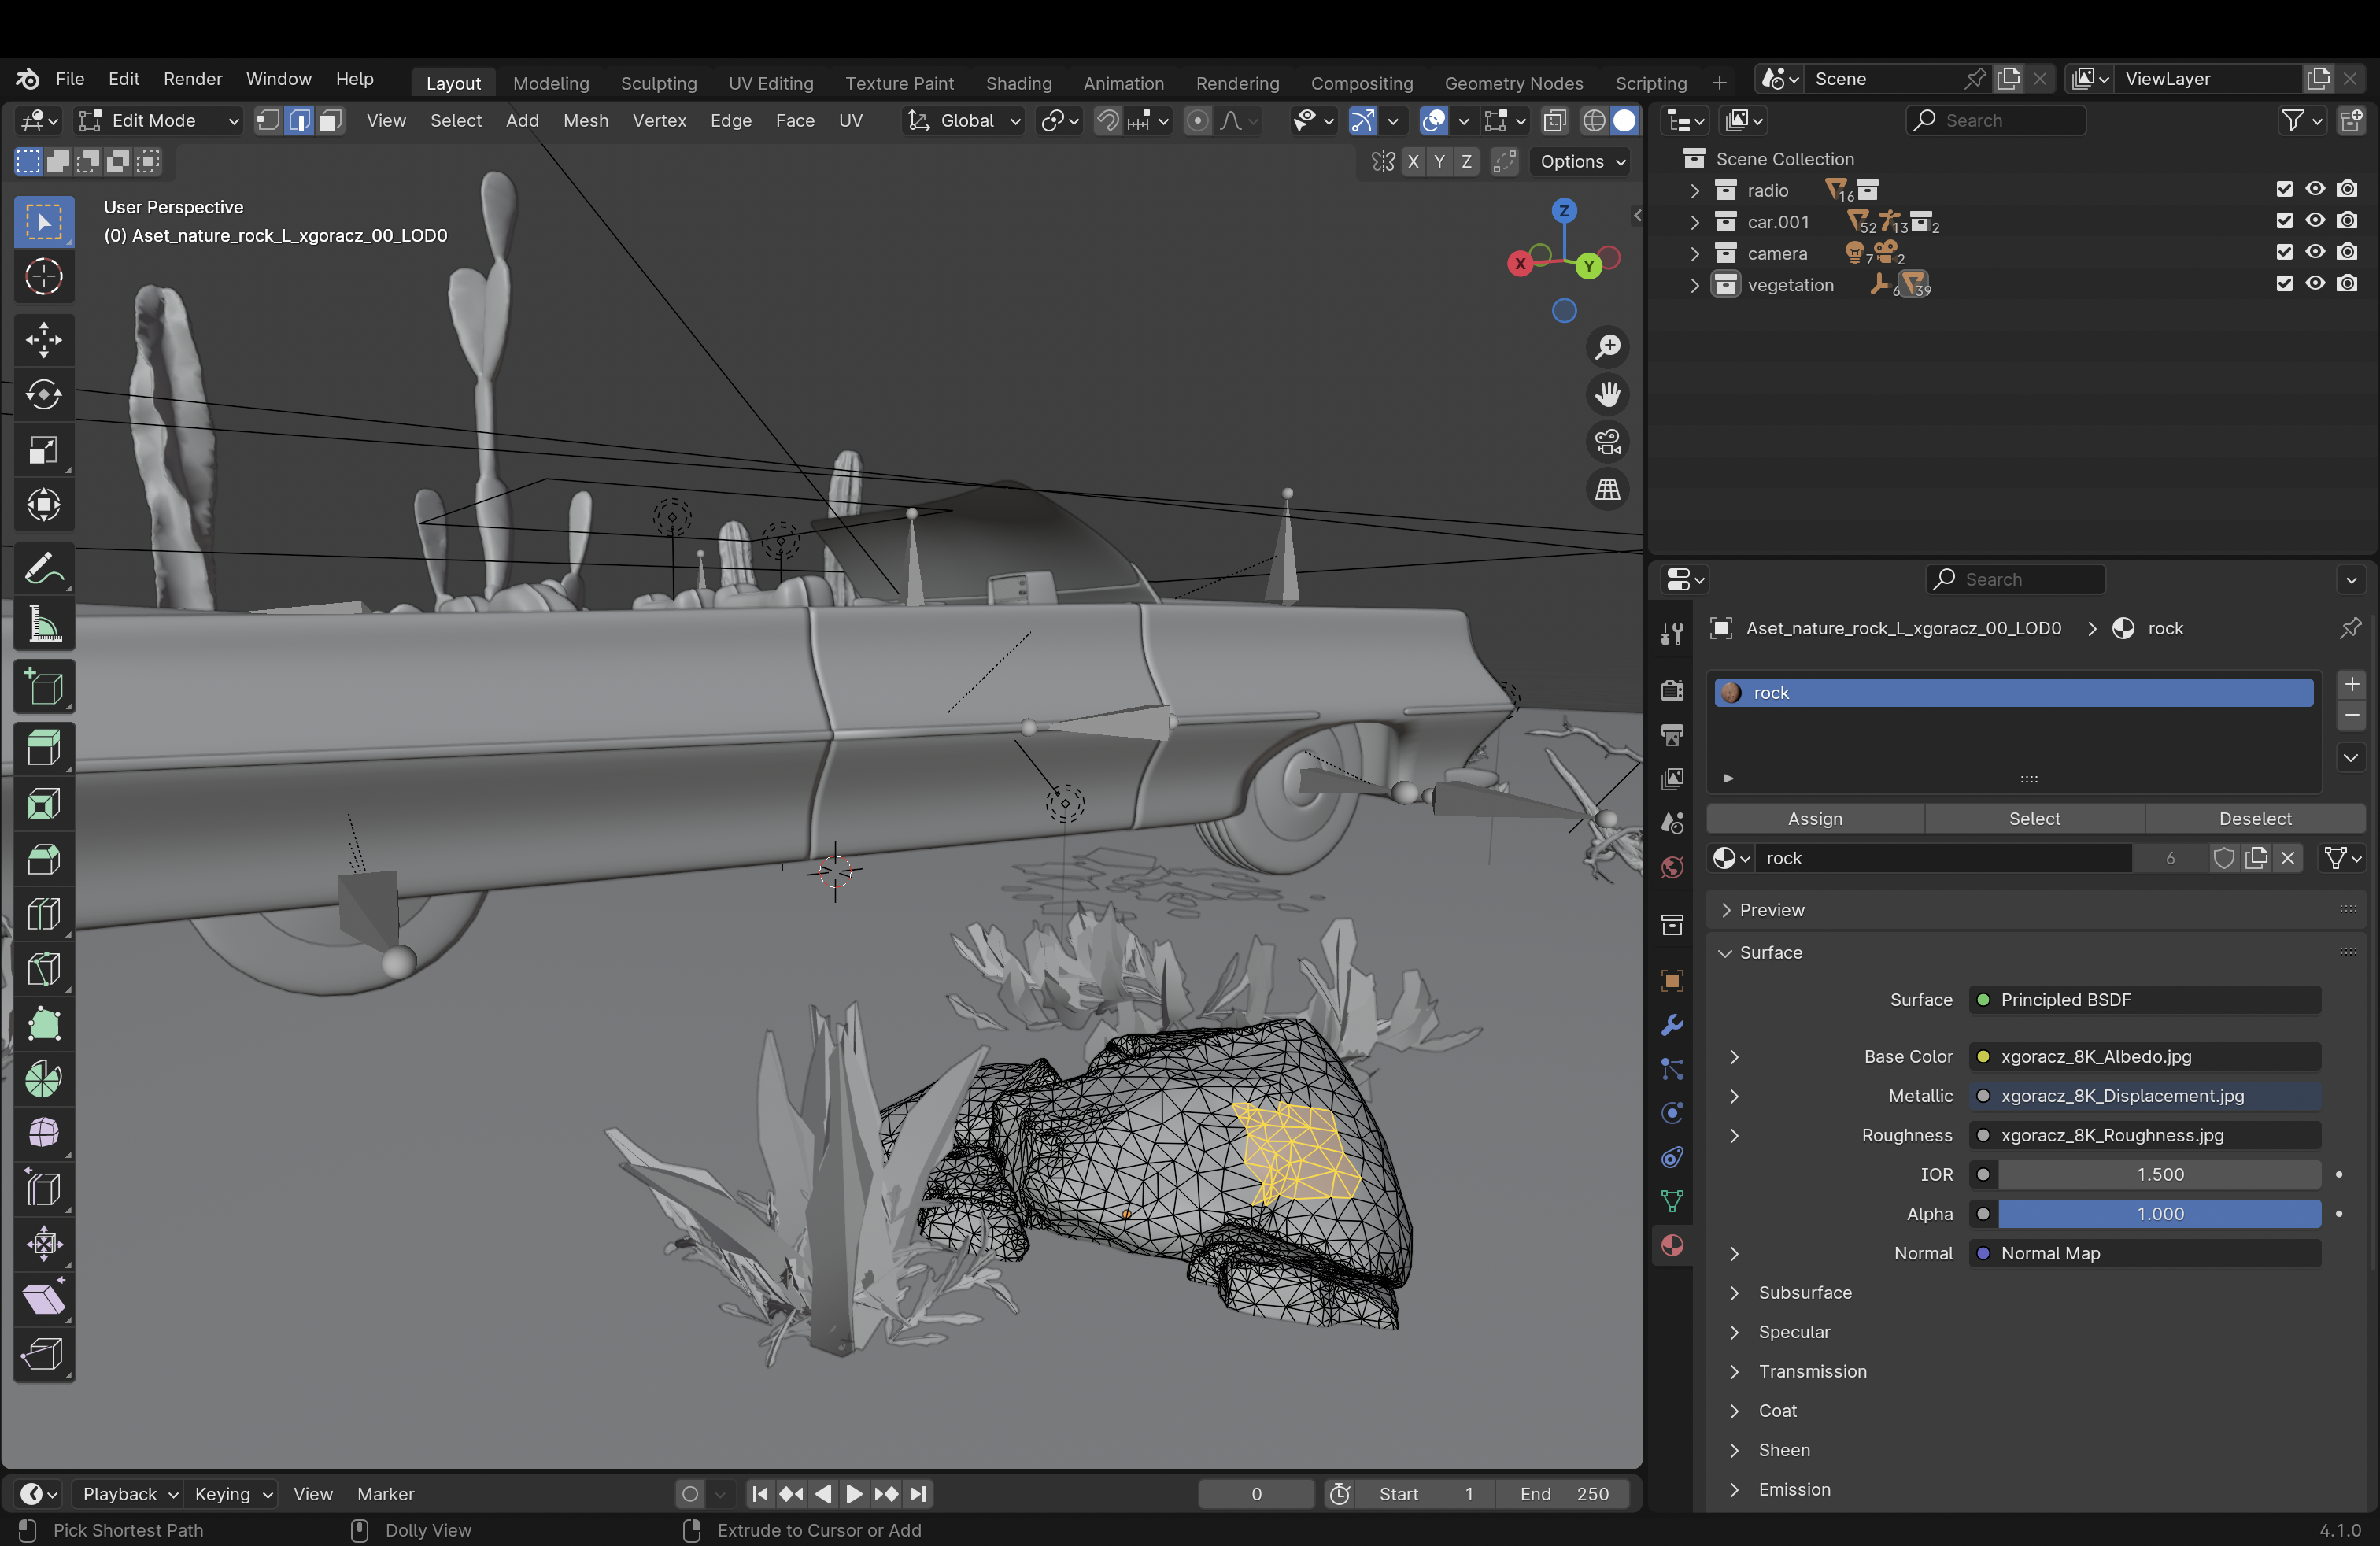Select the Extrude Region tool

coord(43,747)
